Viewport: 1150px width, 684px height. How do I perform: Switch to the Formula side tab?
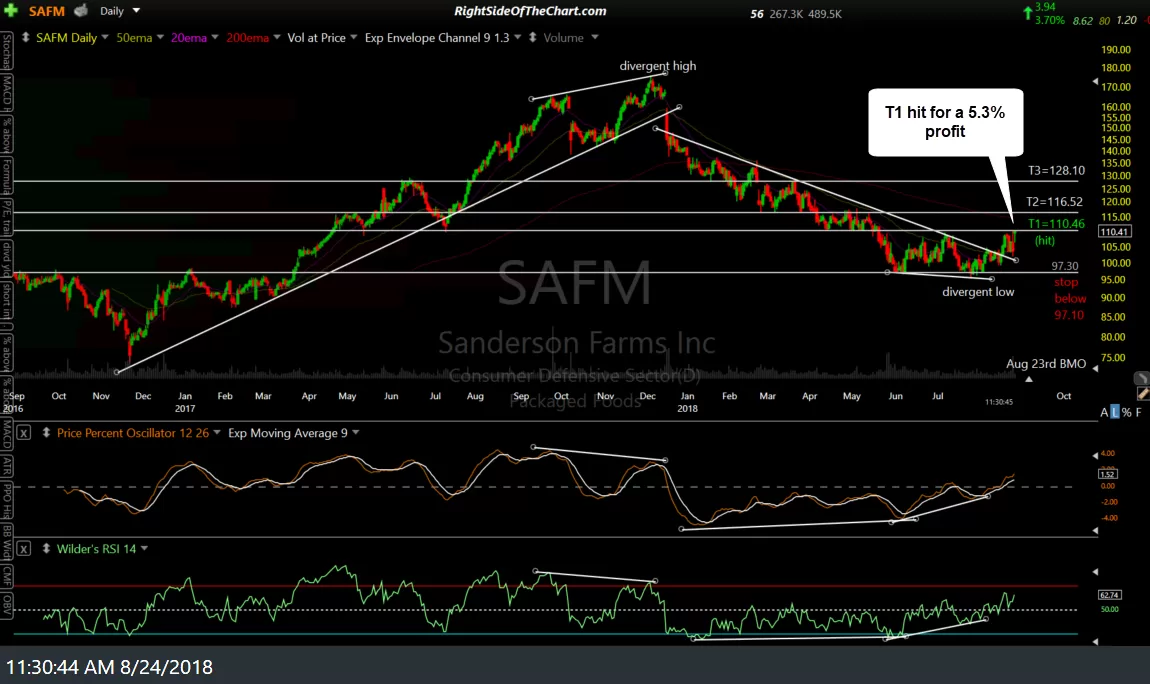(x=7, y=177)
